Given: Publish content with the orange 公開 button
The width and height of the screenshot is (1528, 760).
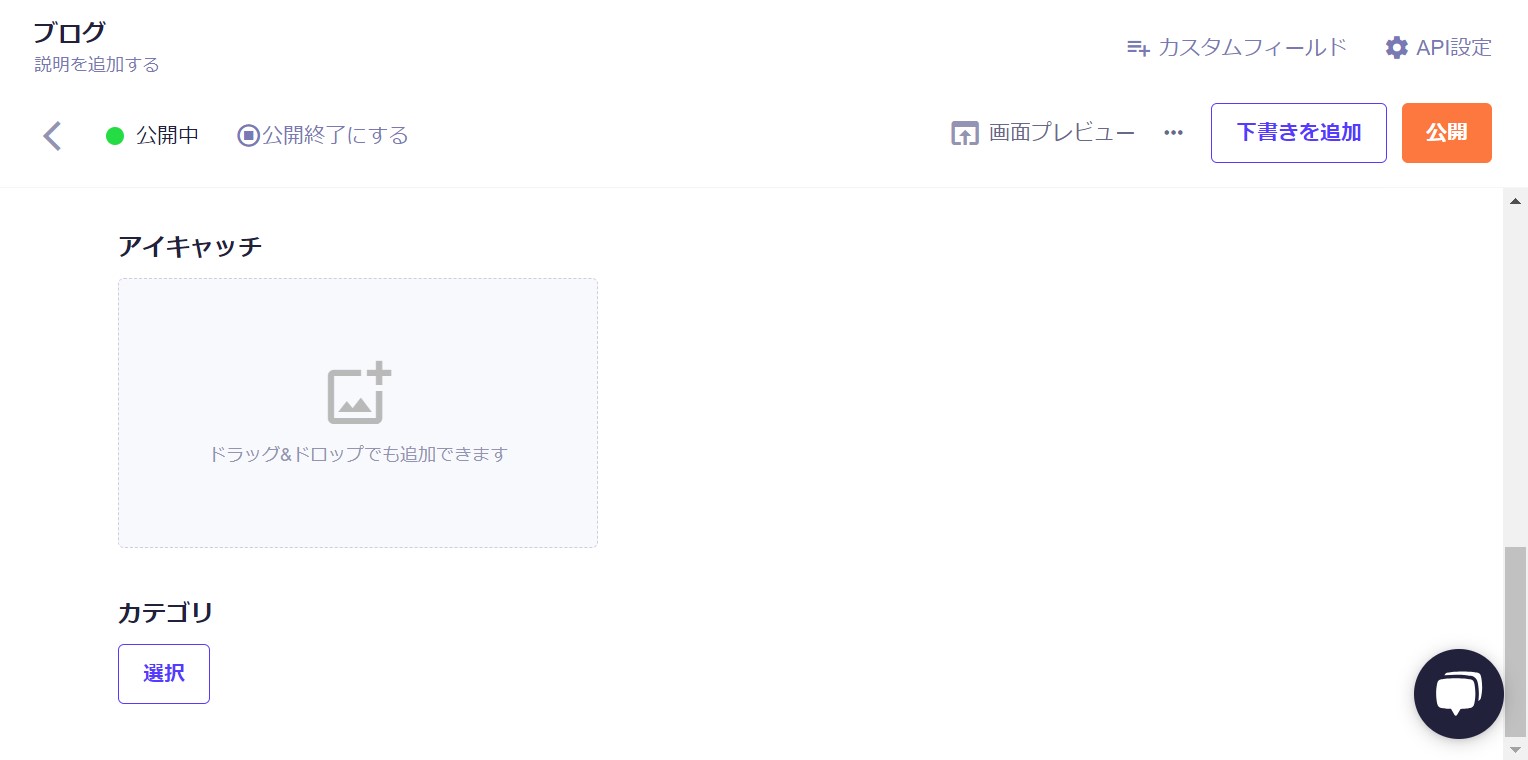Looking at the screenshot, I should [x=1446, y=133].
